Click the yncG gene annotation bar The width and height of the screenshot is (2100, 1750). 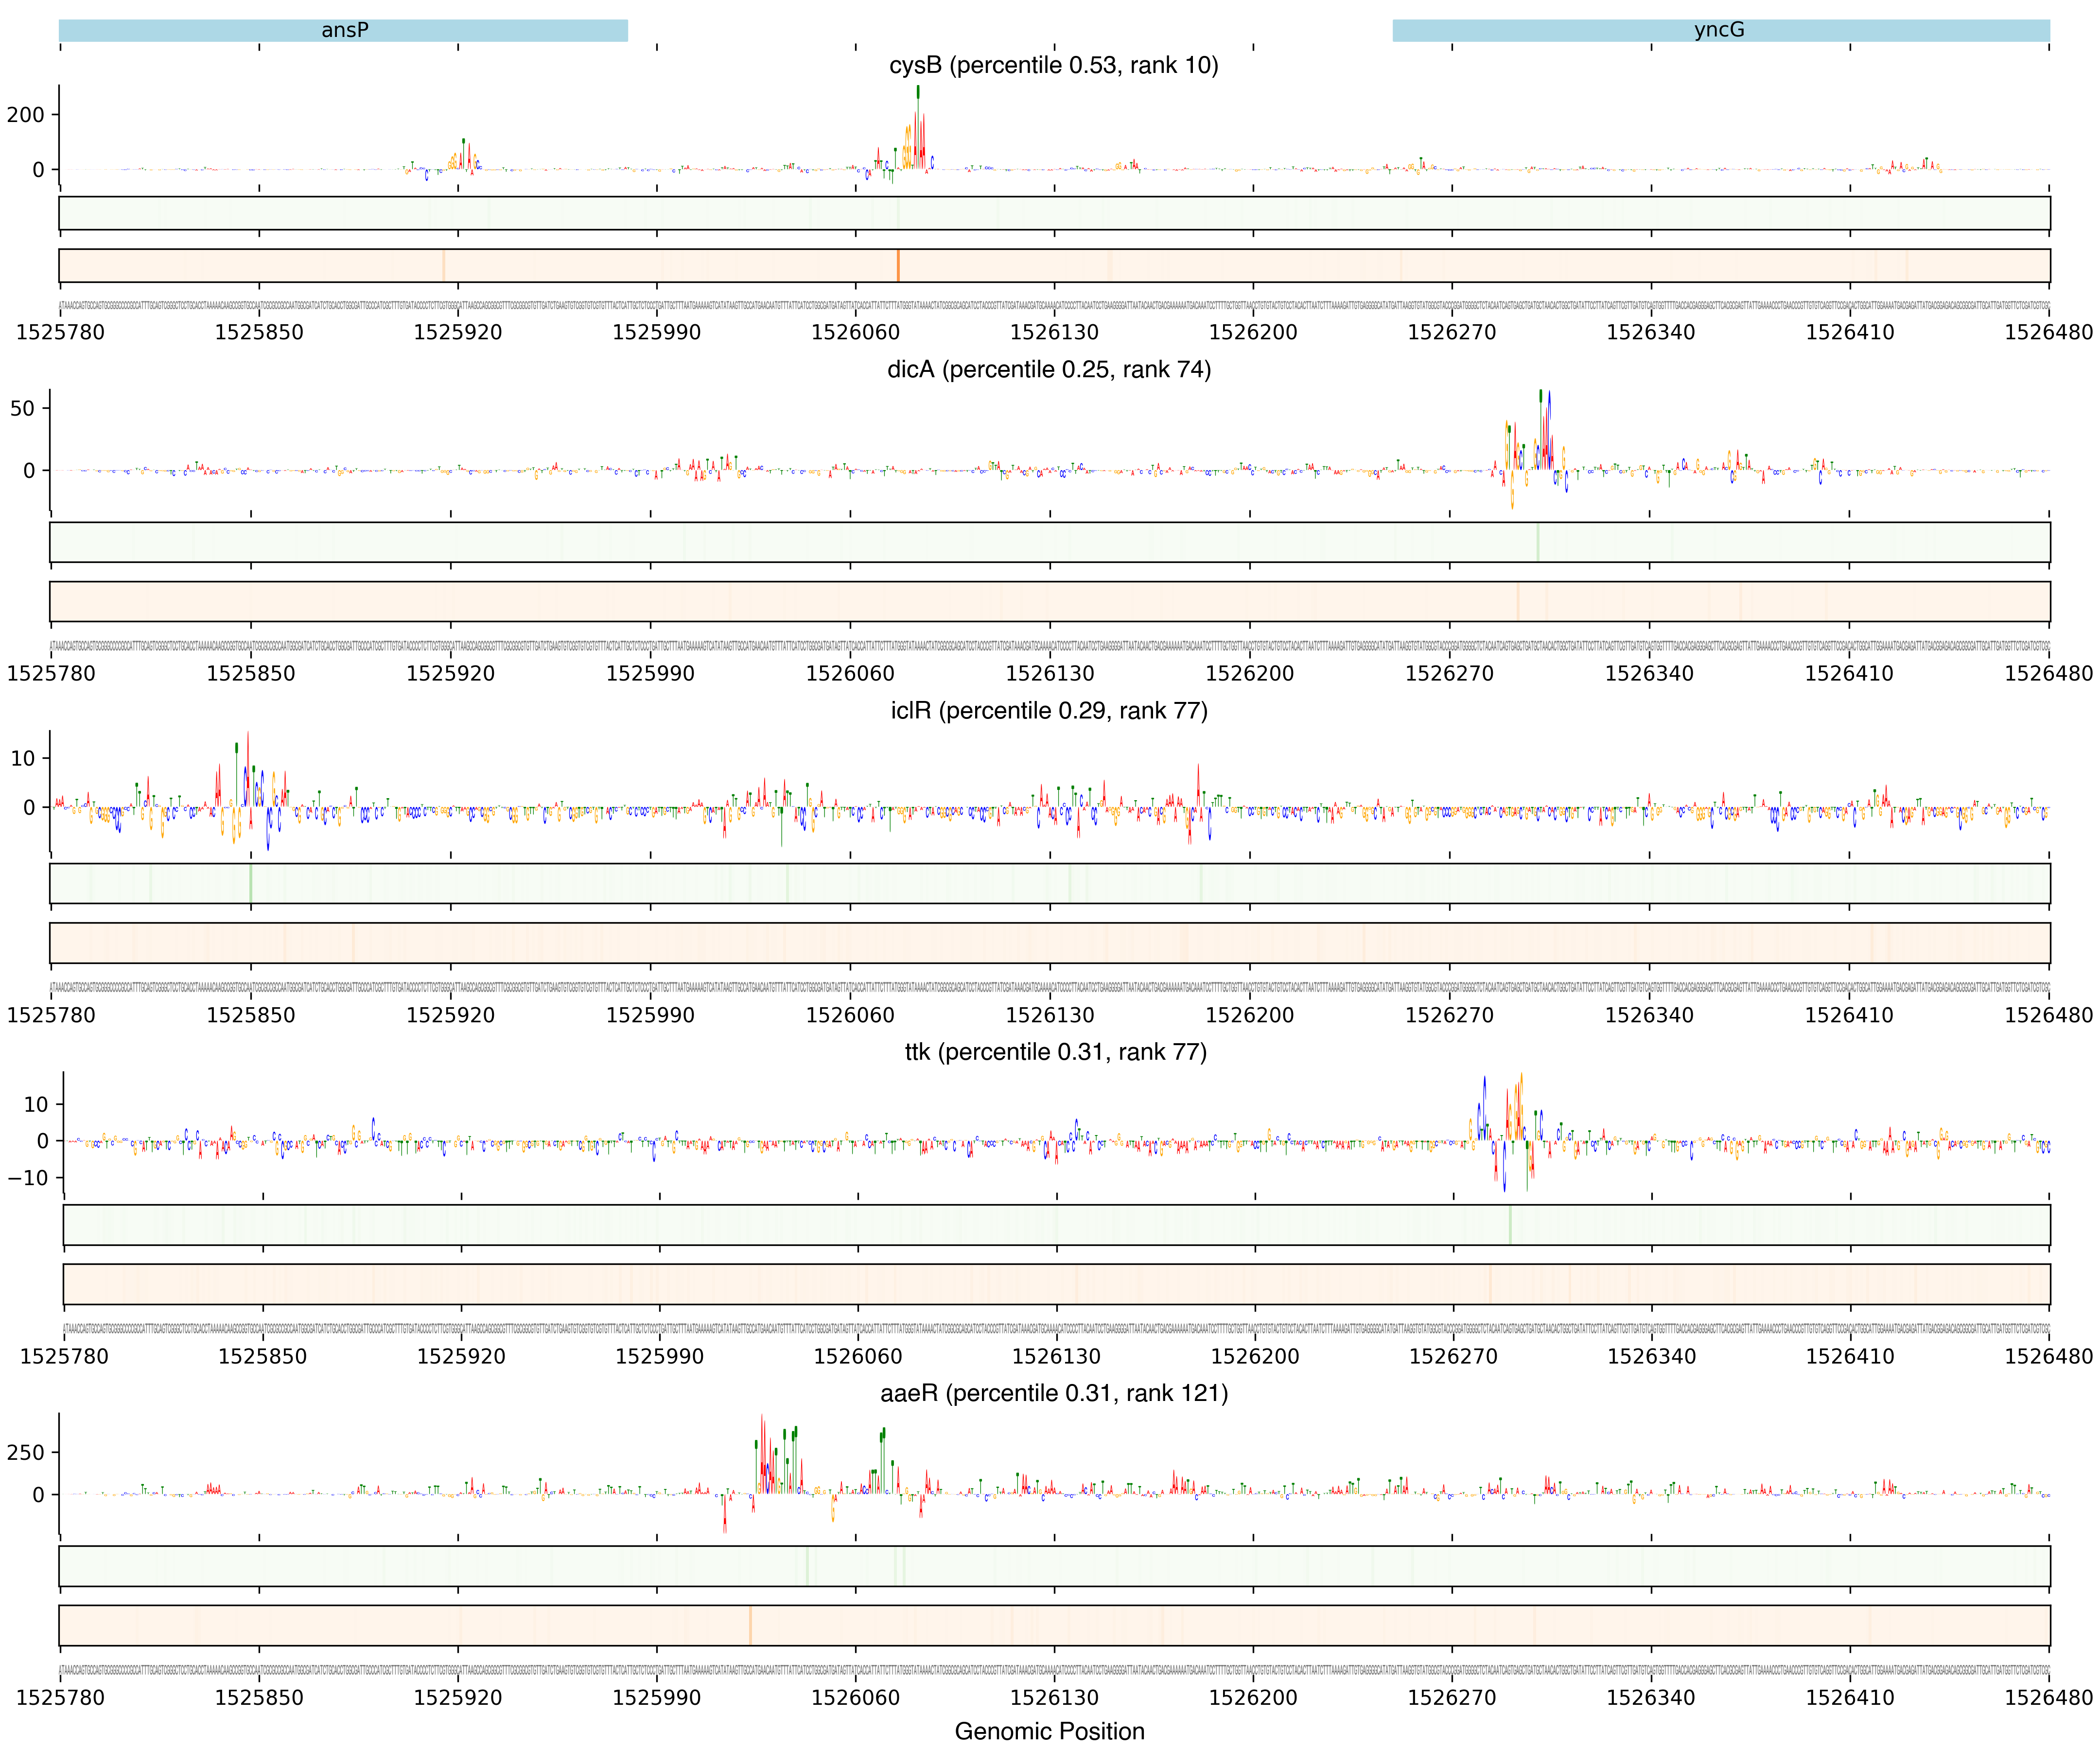point(1720,30)
